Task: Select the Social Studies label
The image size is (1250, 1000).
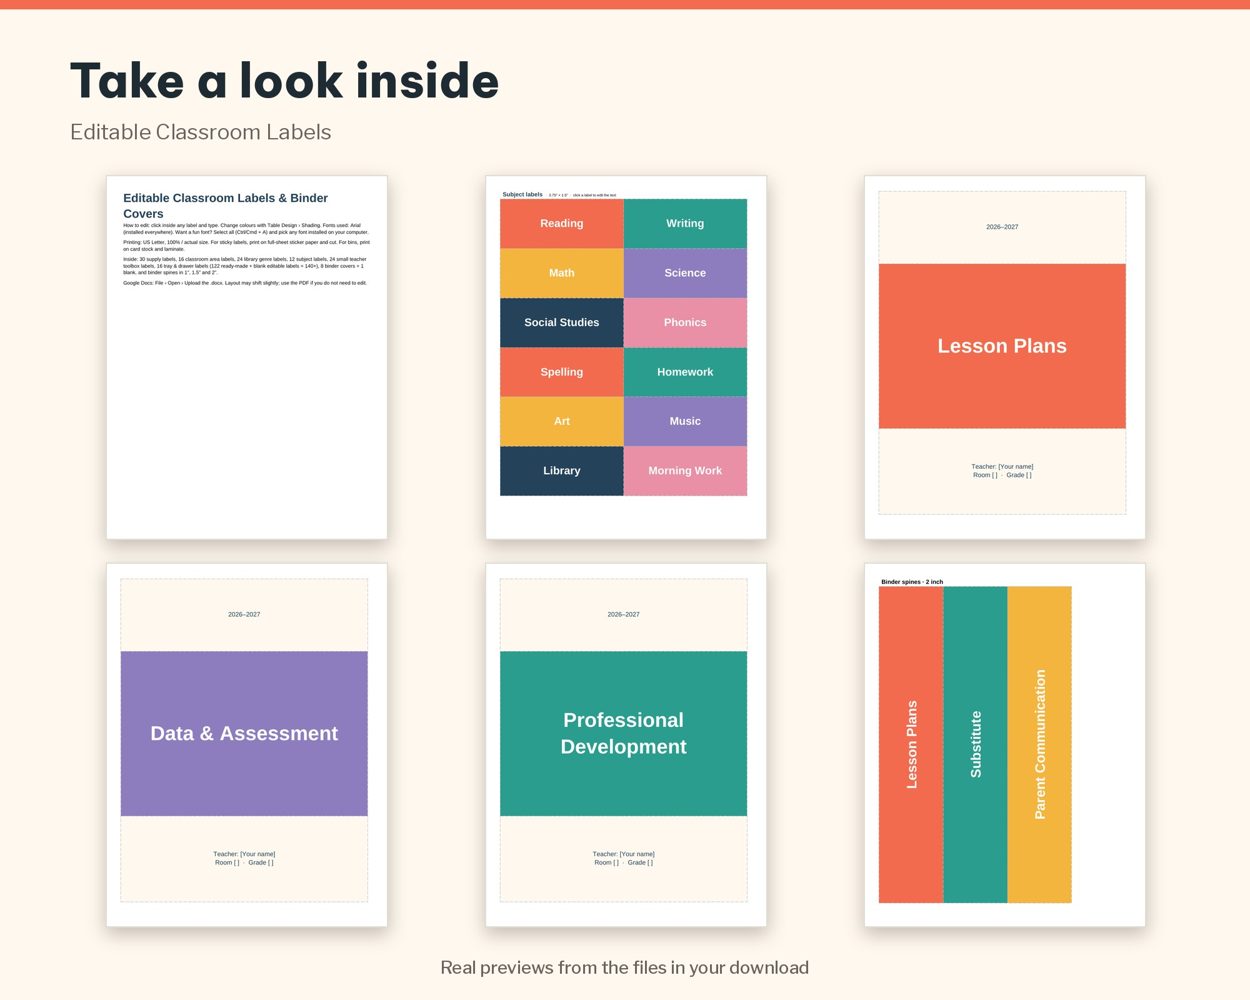Action: coord(562,322)
